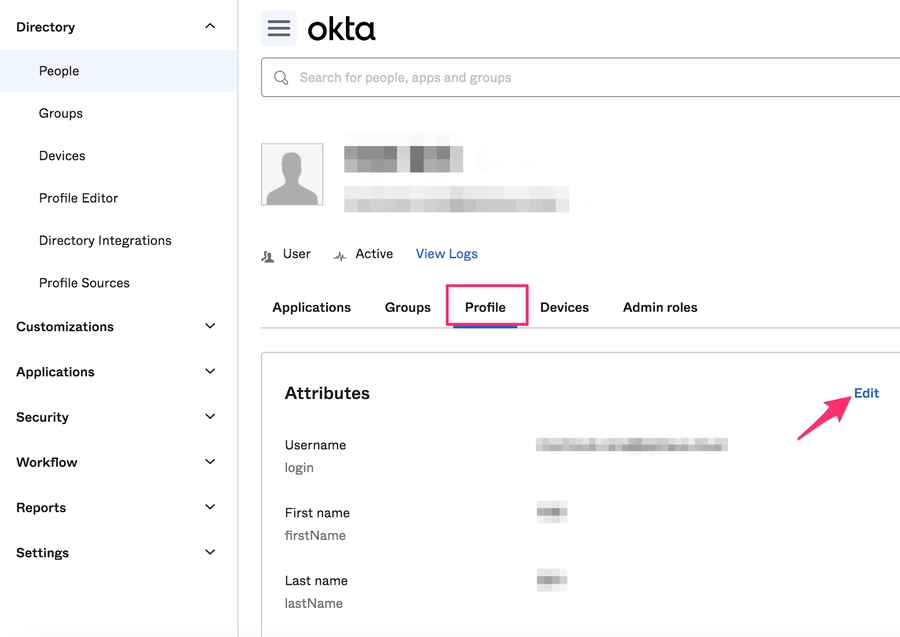This screenshot has height=637, width=900.
Task: Switch to the Groups tab
Action: [407, 307]
